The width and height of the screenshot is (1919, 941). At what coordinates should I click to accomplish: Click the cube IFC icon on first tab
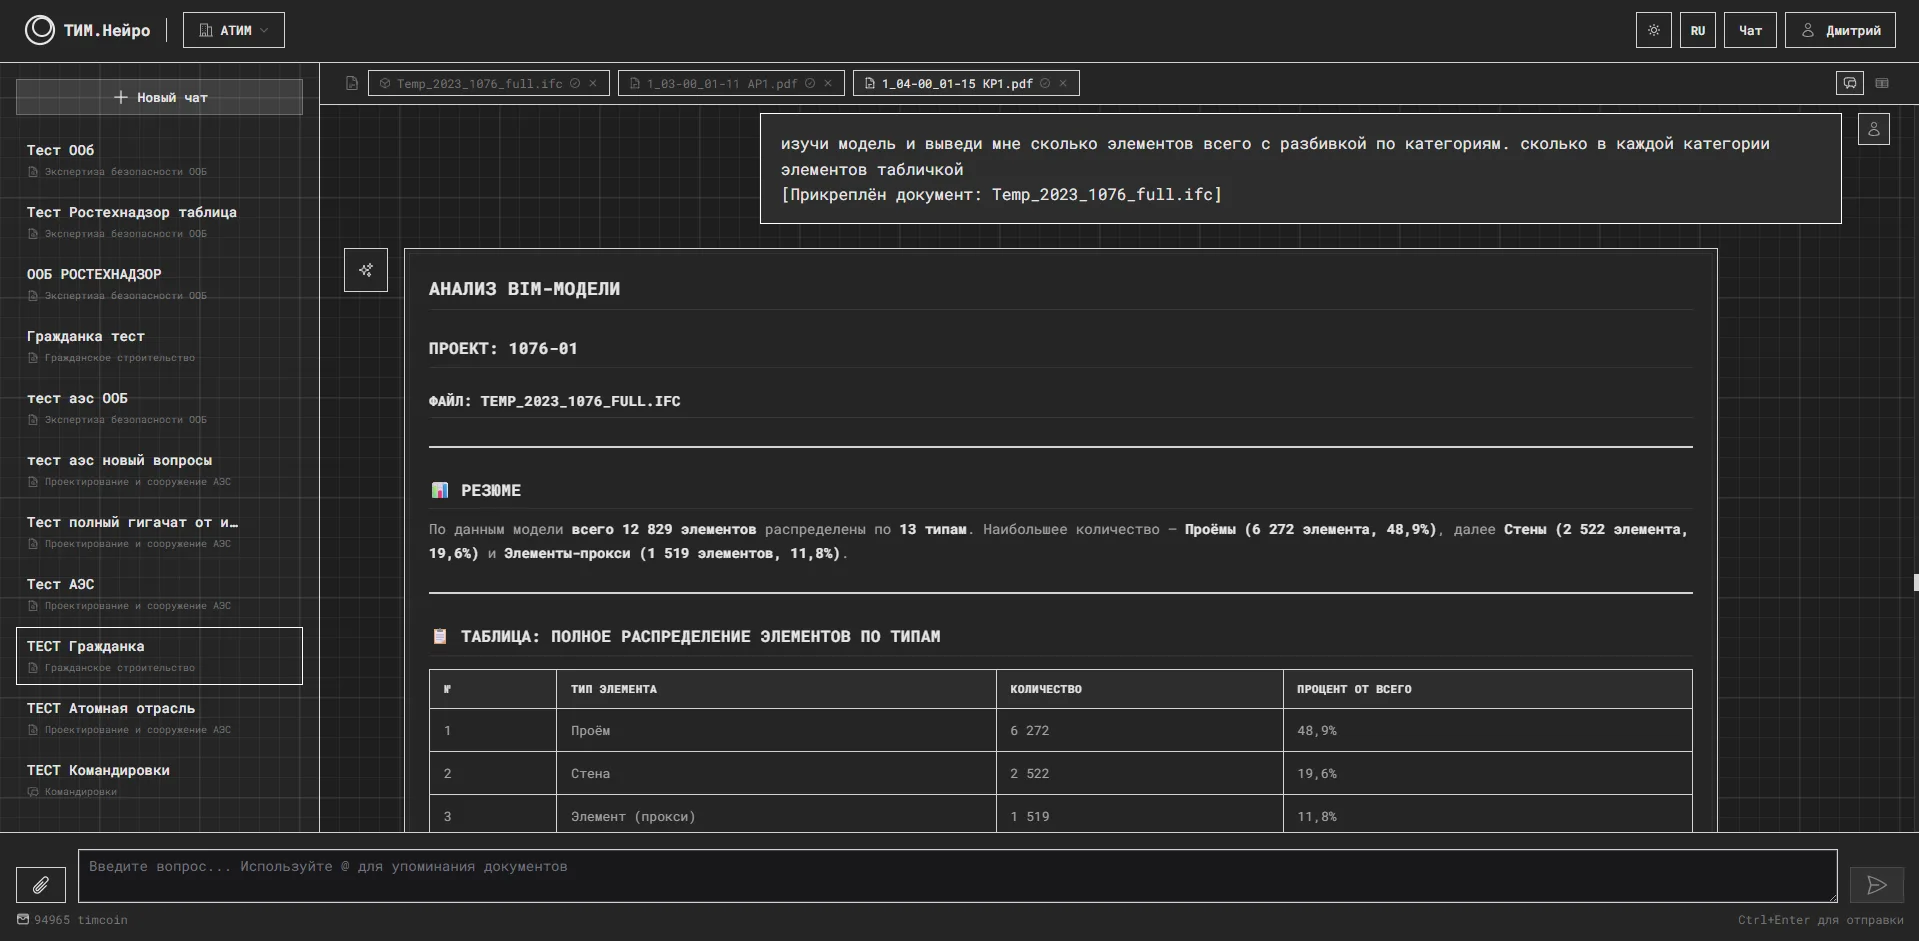pos(385,84)
